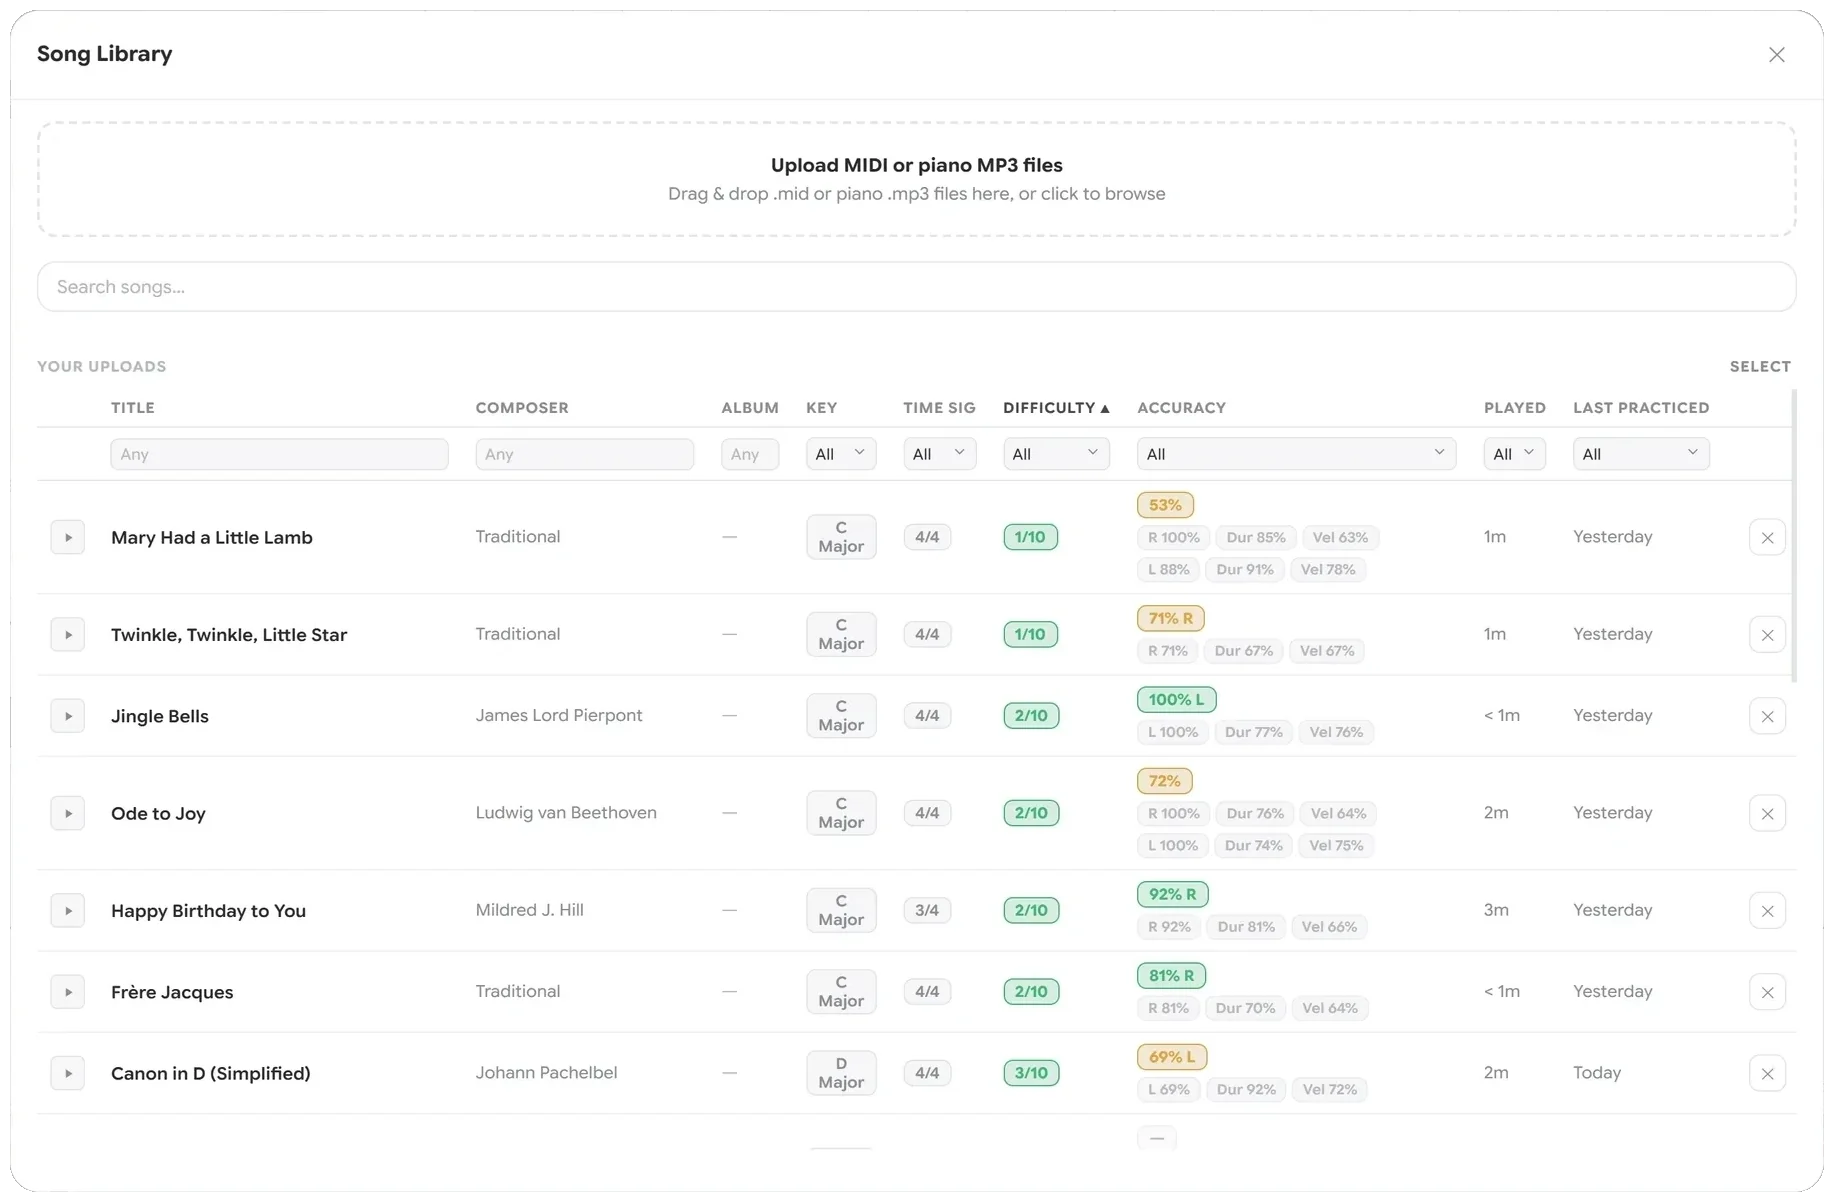Focus the Search songs field
This screenshot has width=1834, height=1202.
917,287
